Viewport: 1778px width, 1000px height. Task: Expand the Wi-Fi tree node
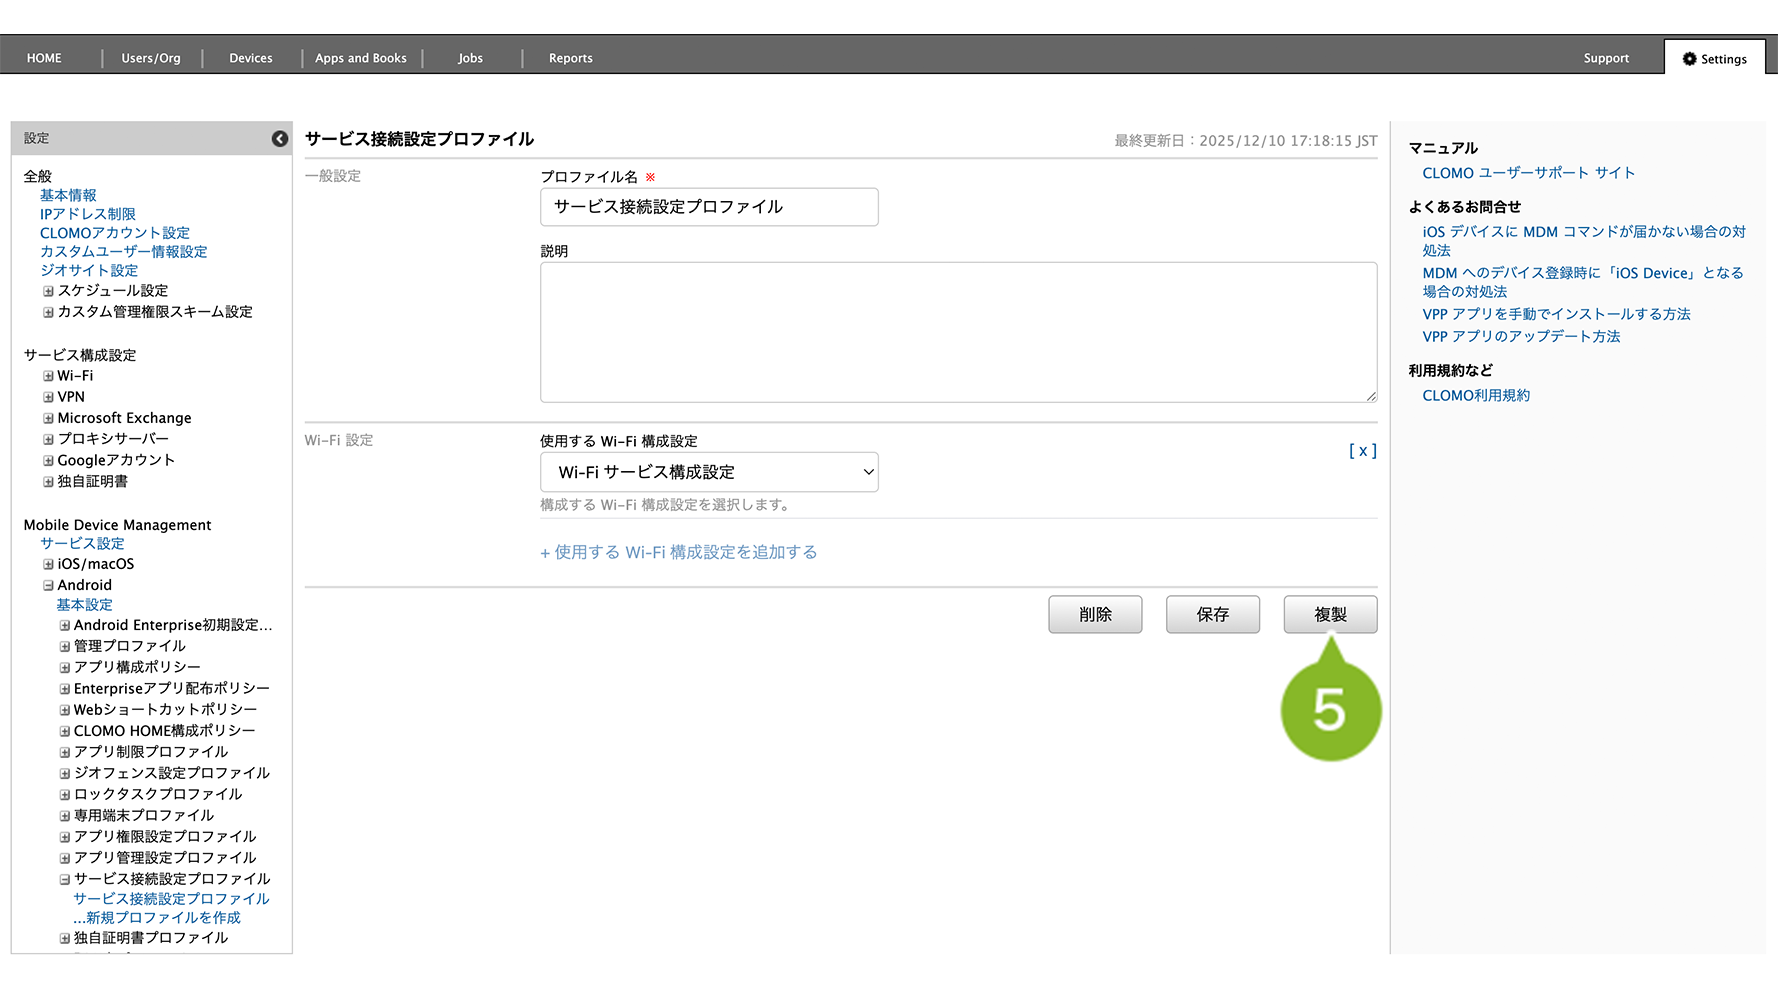(48, 376)
